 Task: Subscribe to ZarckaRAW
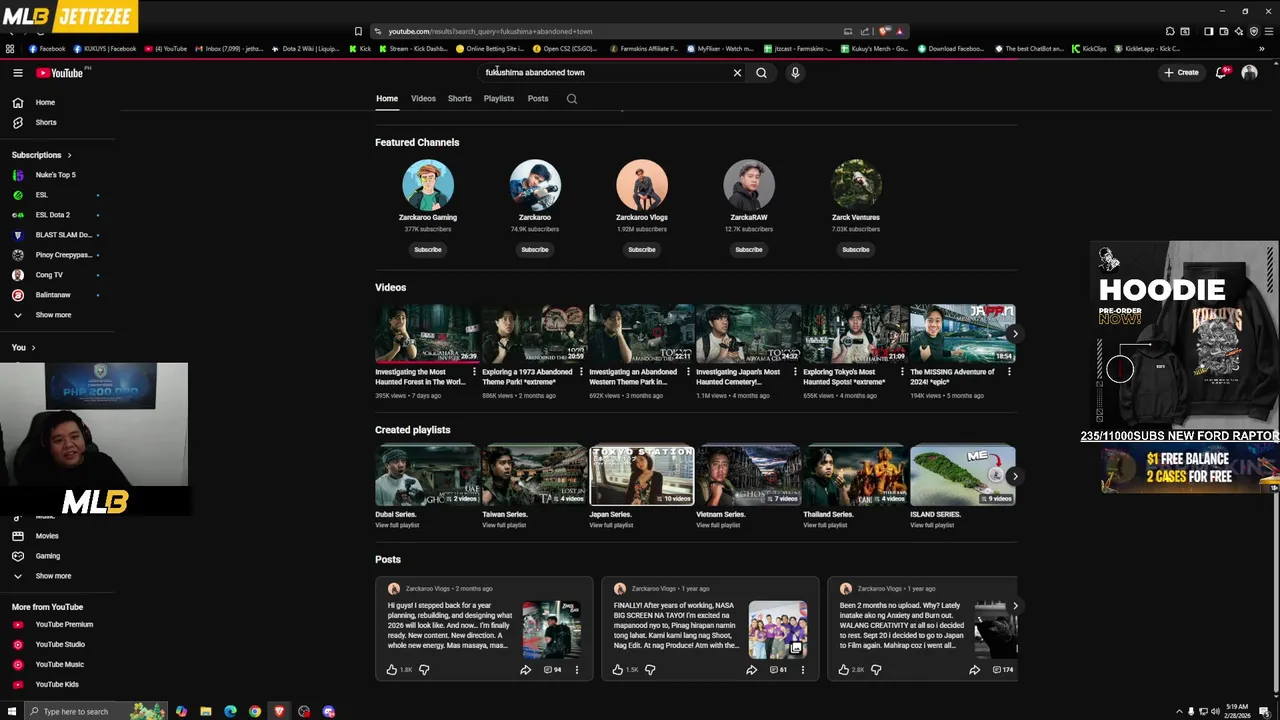749,250
